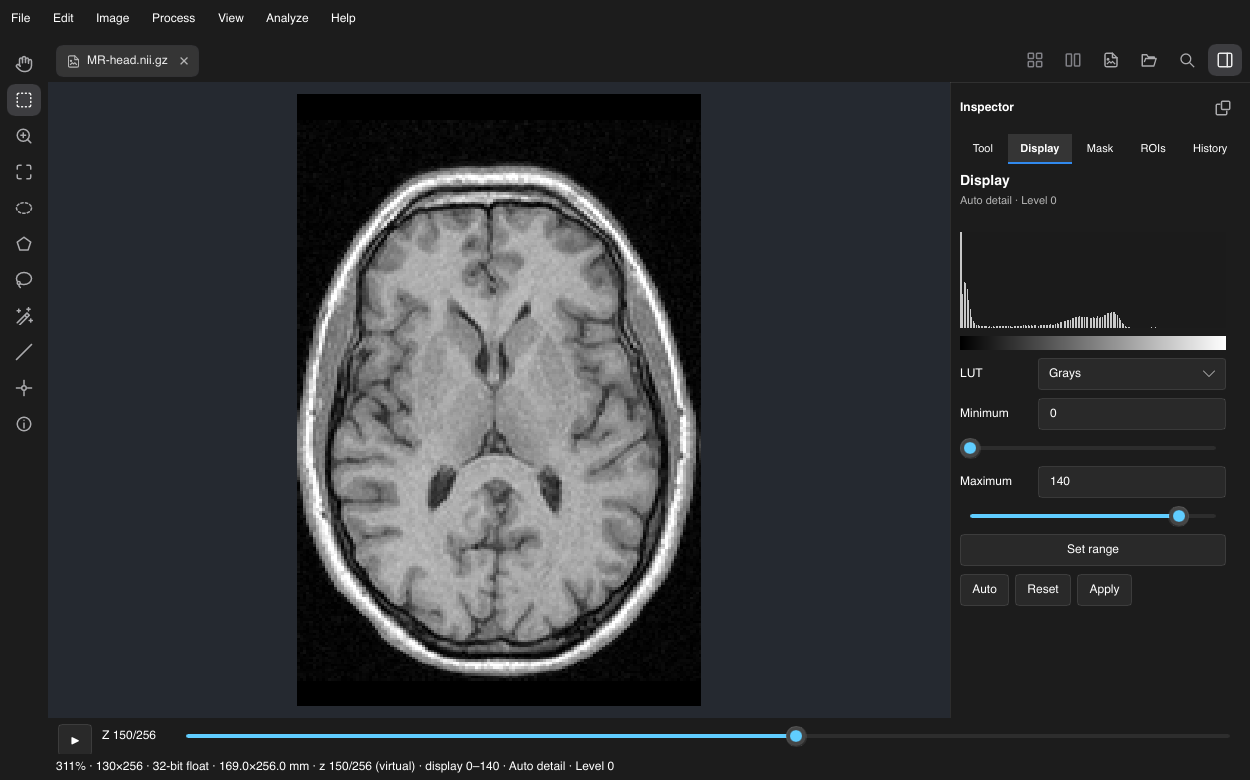This screenshot has width=1250, height=780.
Task: Switch to the ROIs inspector tab
Action: (x=1153, y=148)
